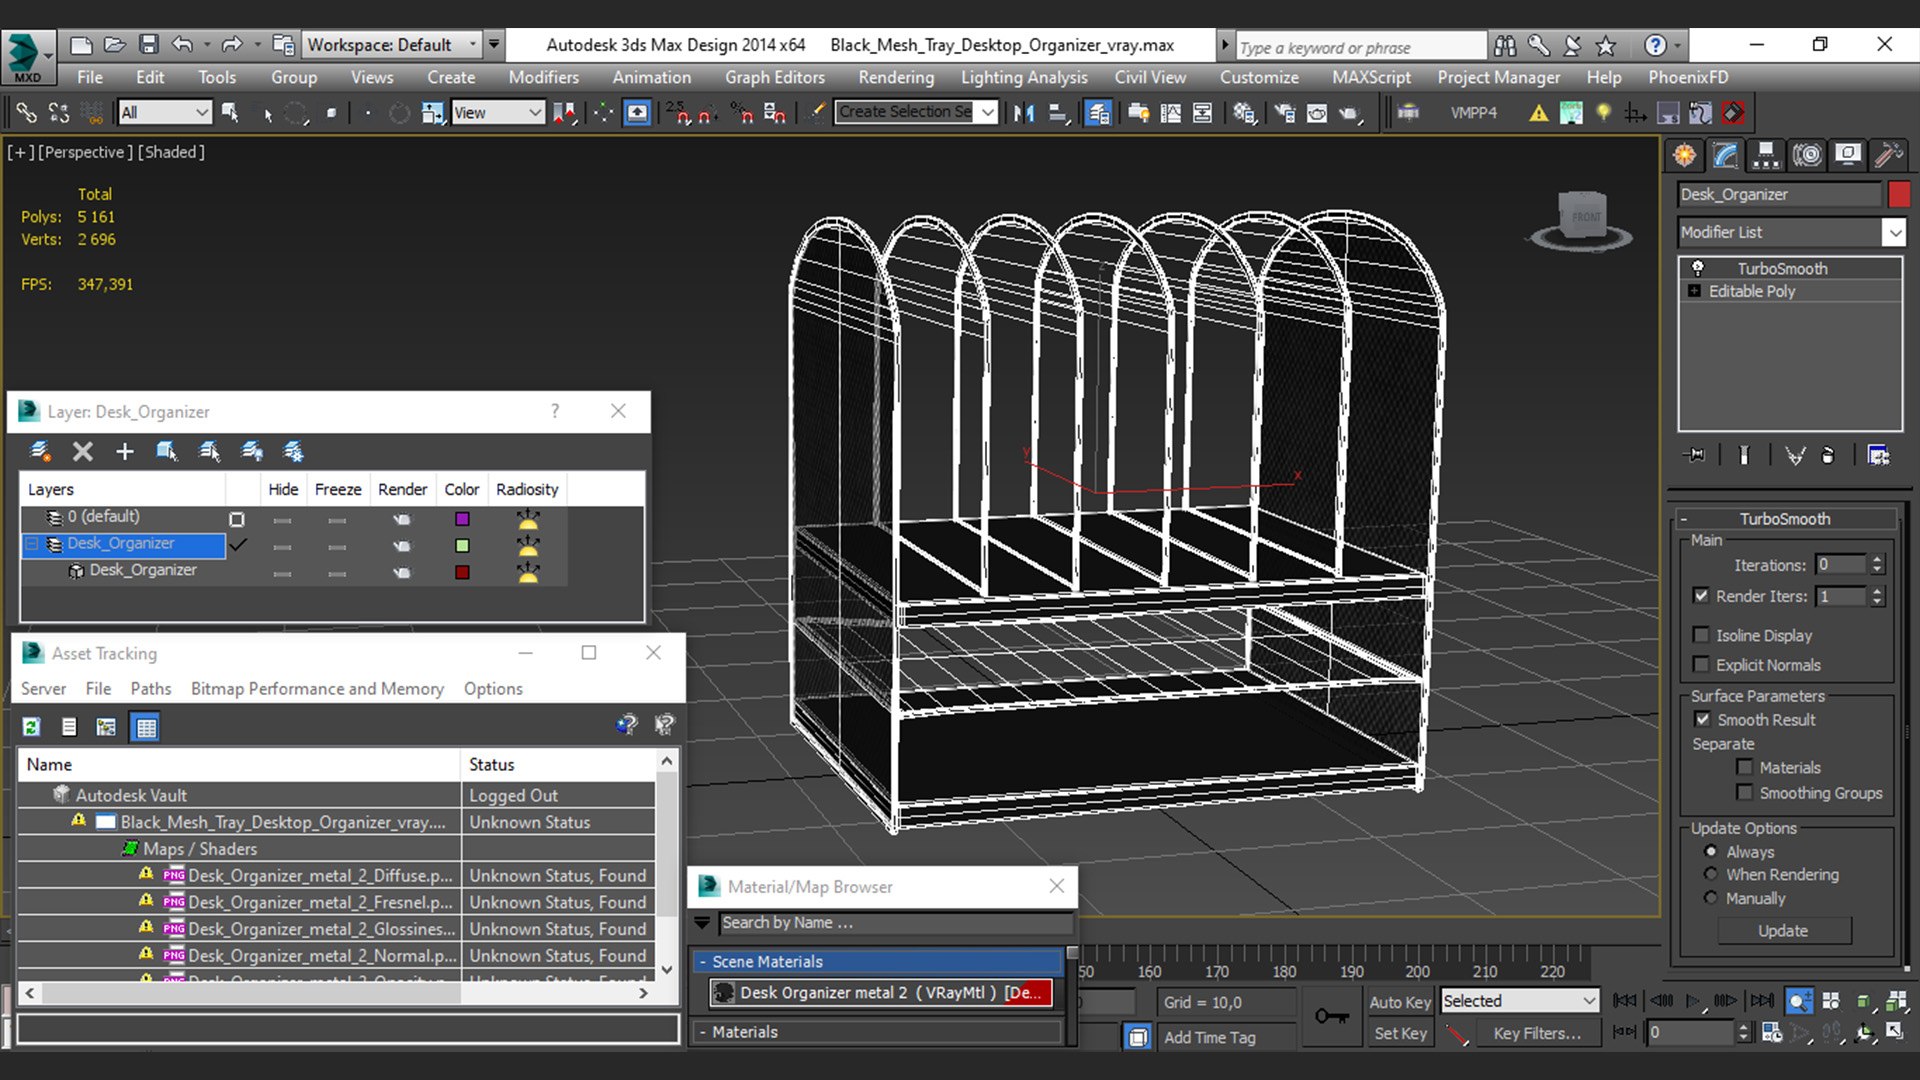Click the Select and Link tool icon
Screen dimensions: 1920x1080
(x=26, y=113)
